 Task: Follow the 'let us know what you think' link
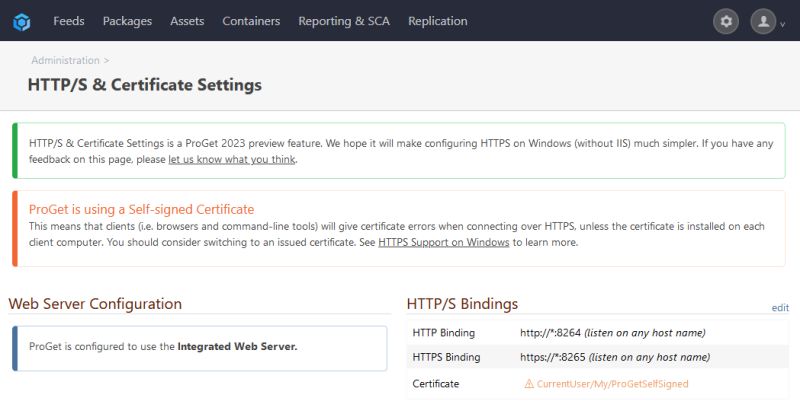coord(232,159)
